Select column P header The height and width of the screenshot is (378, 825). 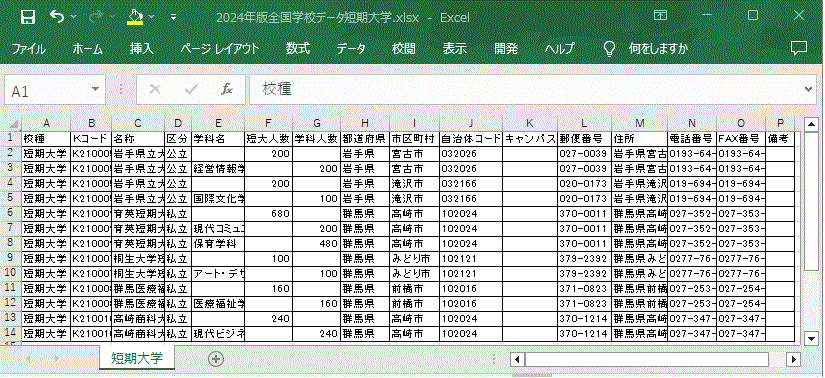[x=780, y=124]
